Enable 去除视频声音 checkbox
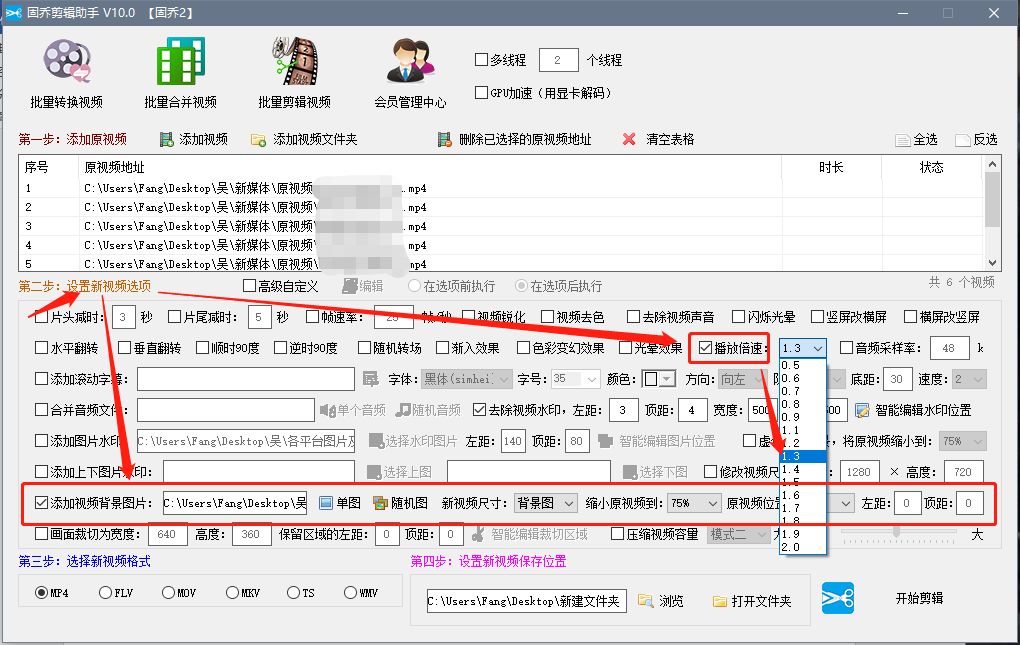 pos(634,317)
